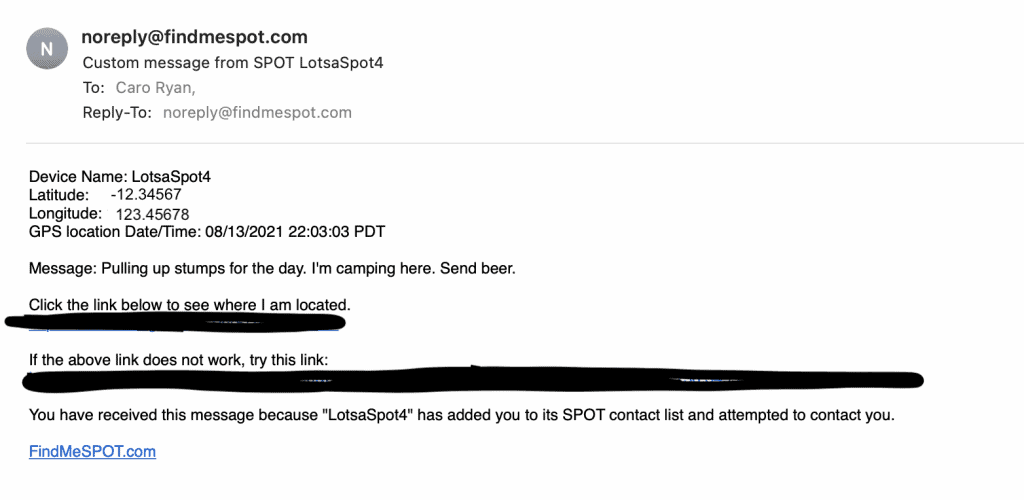This screenshot has height=500, width=1024.
Task: Click the sender avatar circle with letter N
Action: [x=47, y=49]
